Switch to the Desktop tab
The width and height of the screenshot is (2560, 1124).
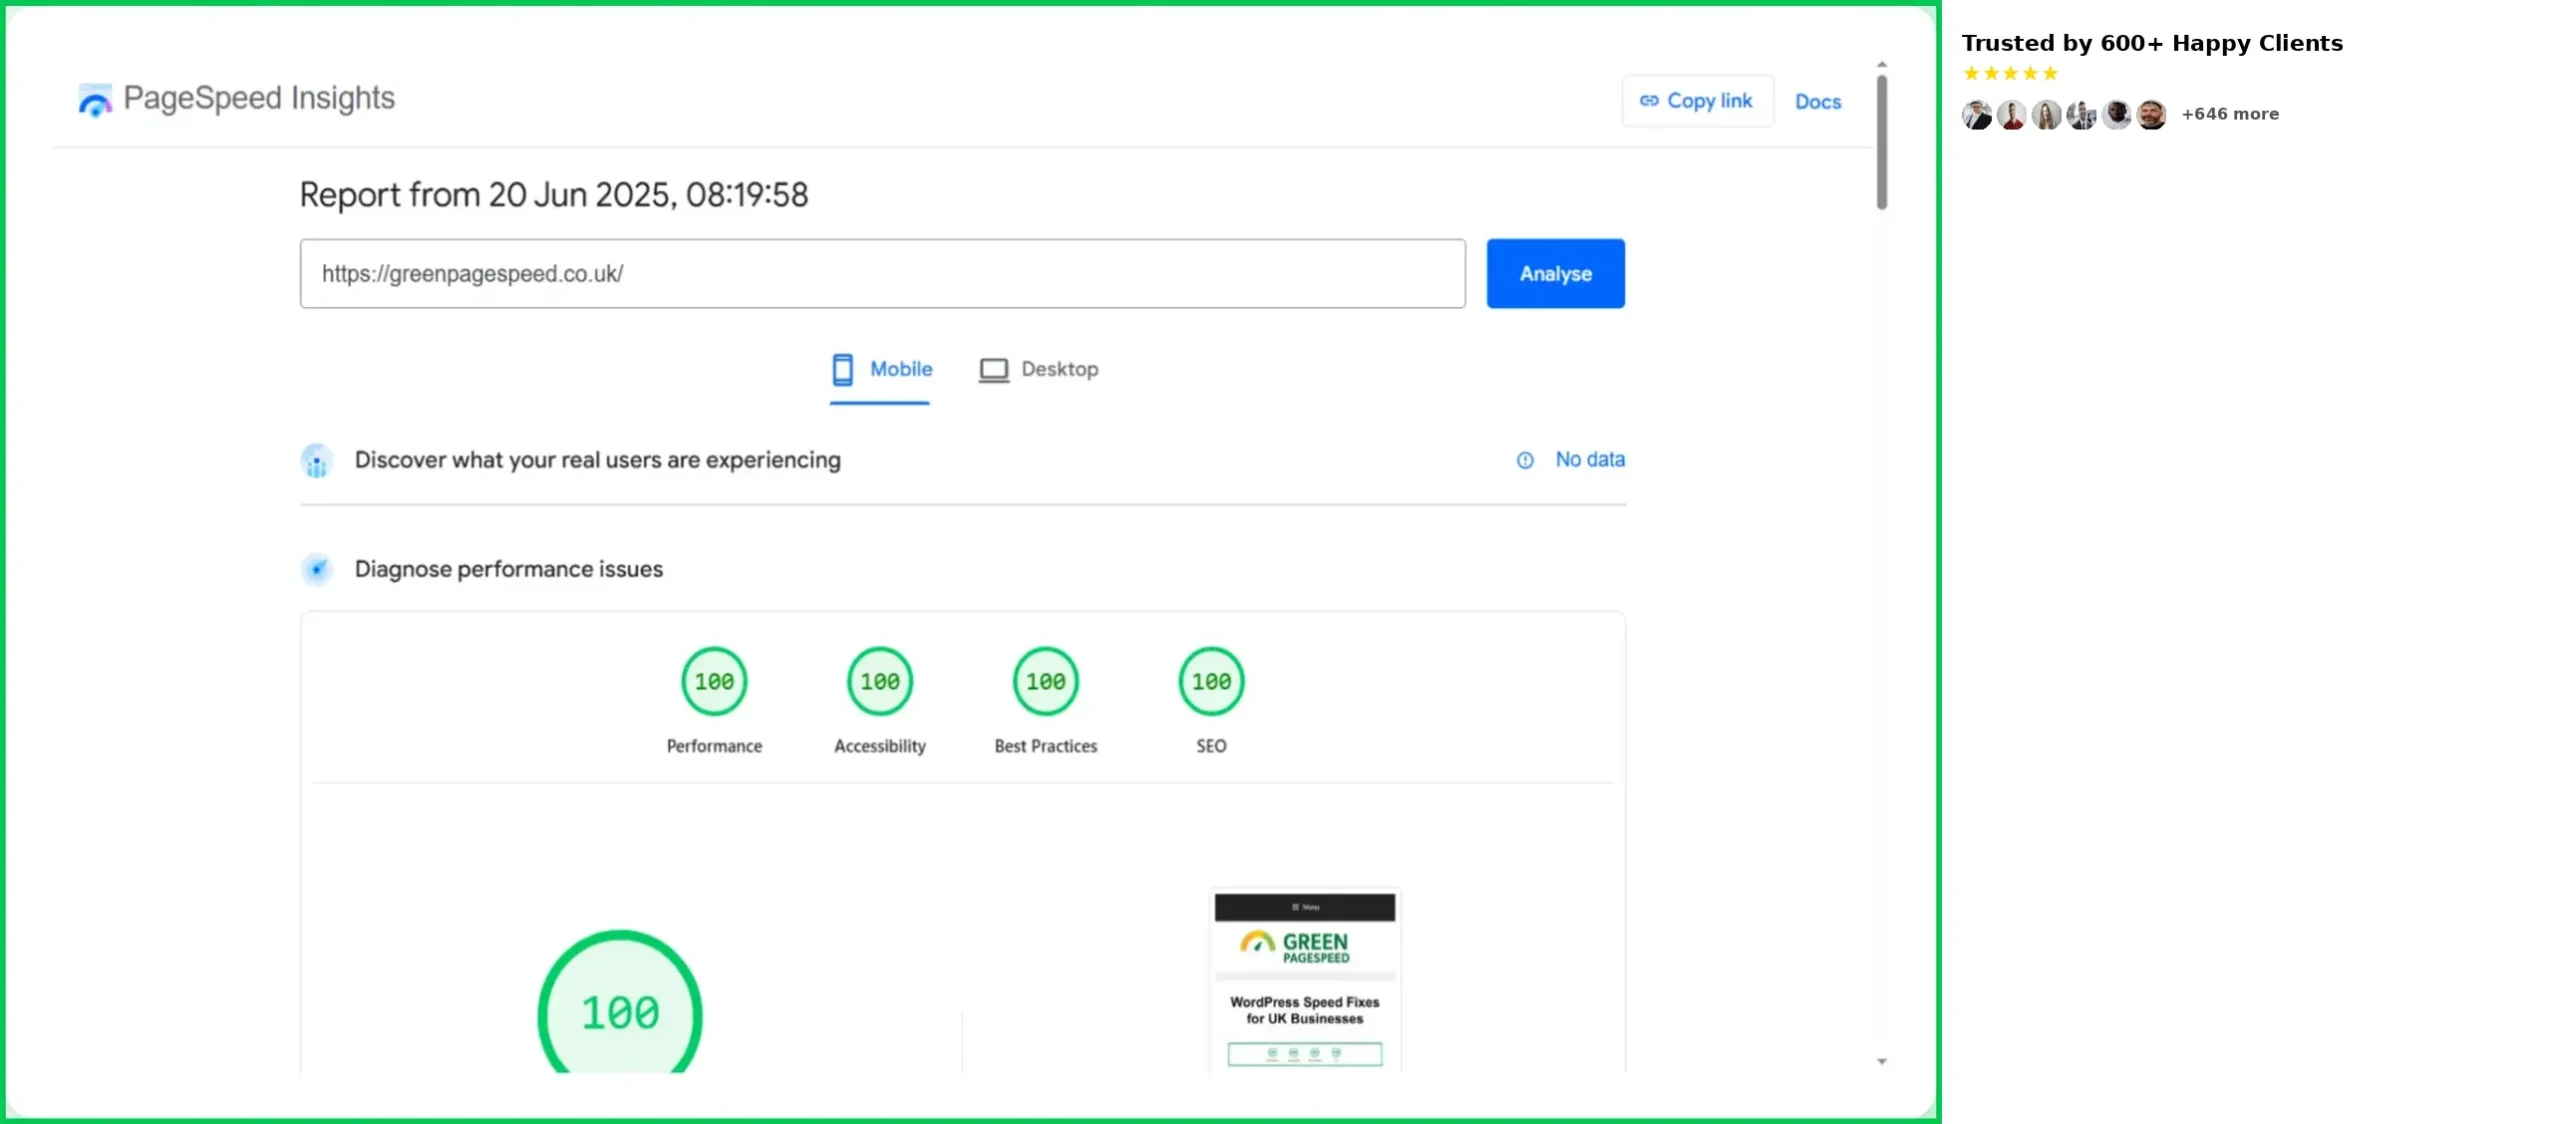(x=1037, y=369)
